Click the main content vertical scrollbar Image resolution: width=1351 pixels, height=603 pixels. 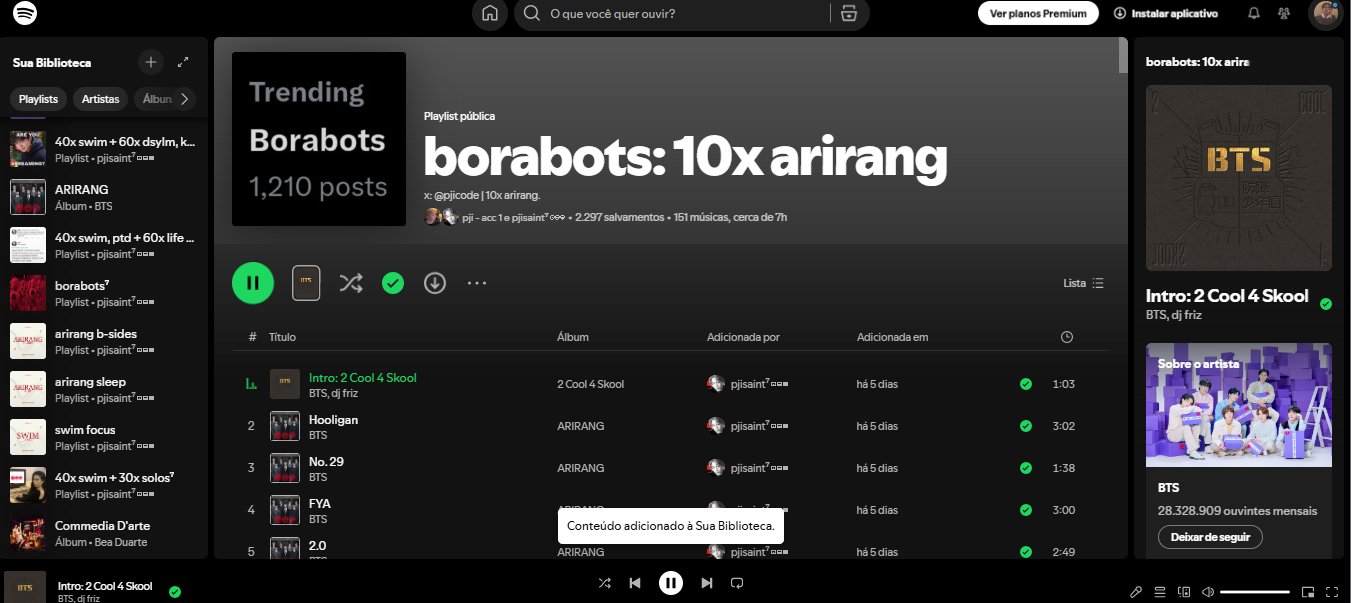(1123, 56)
